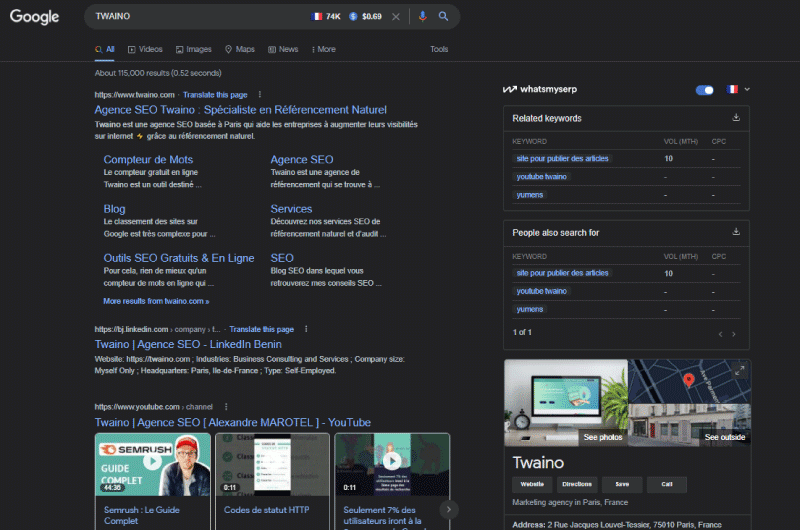
Task: Click 'youtube twaino' in People also search for
Action: (x=541, y=291)
